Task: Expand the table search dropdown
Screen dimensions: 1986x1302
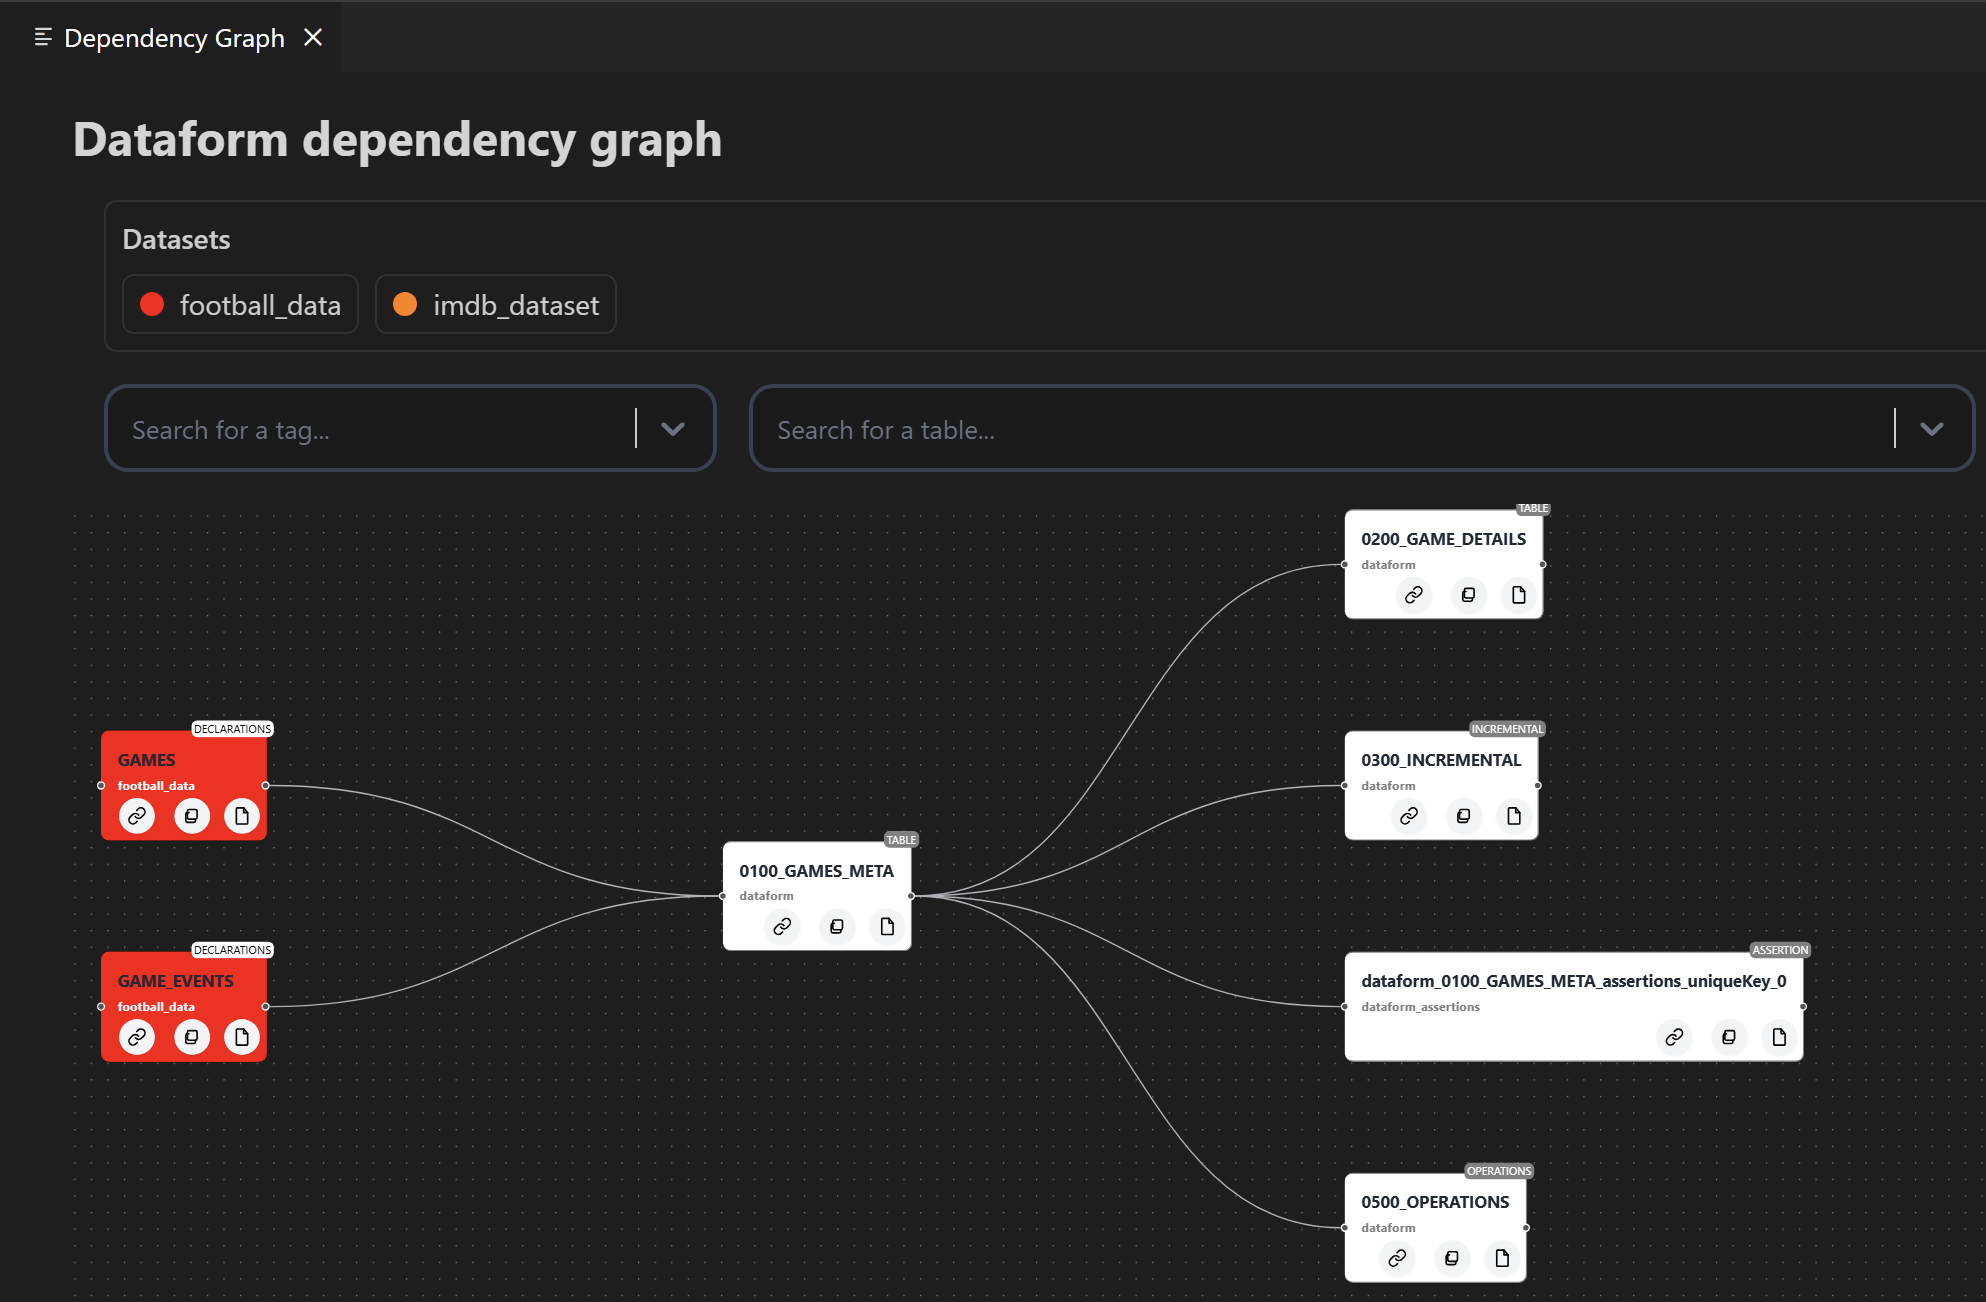Action: pyautogui.click(x=1930, y=428)
